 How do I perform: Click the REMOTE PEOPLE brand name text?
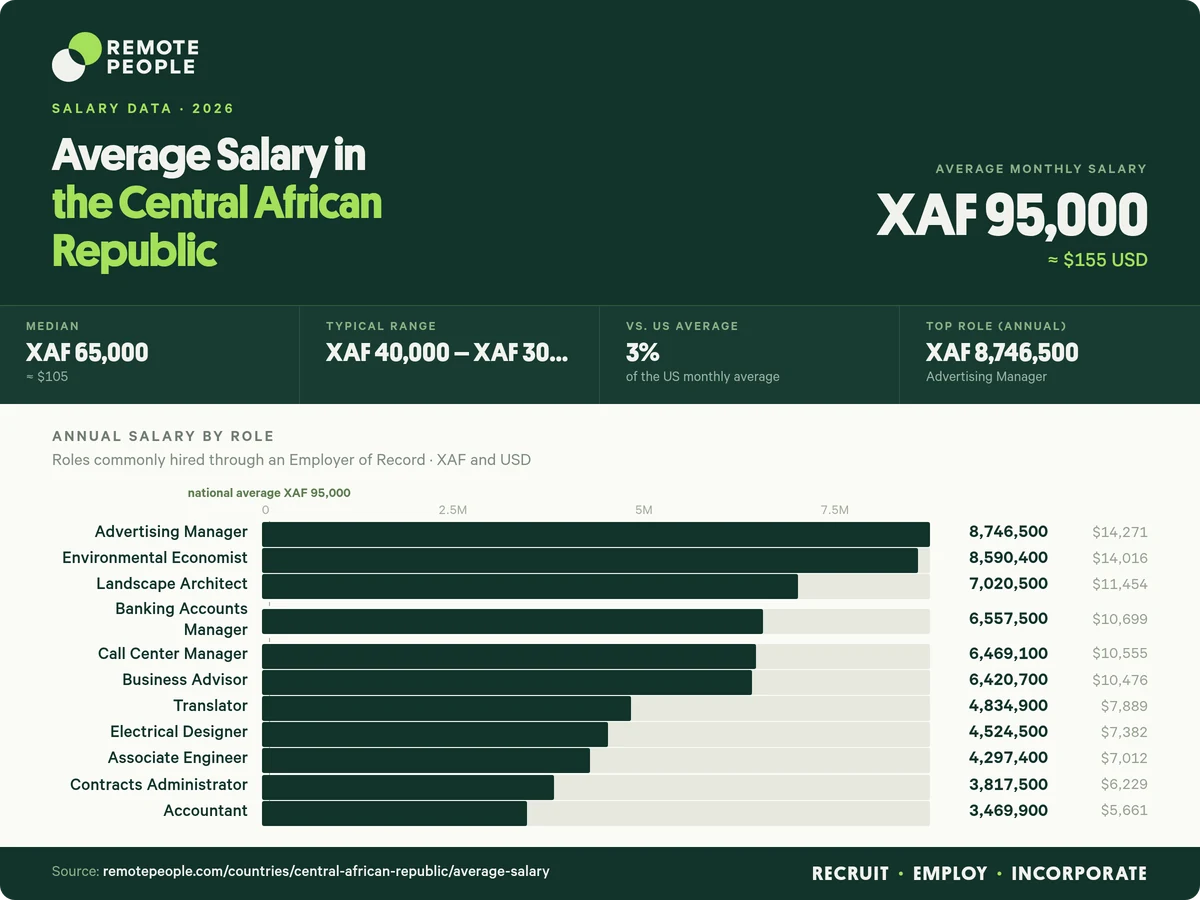[x=152, y=57]
